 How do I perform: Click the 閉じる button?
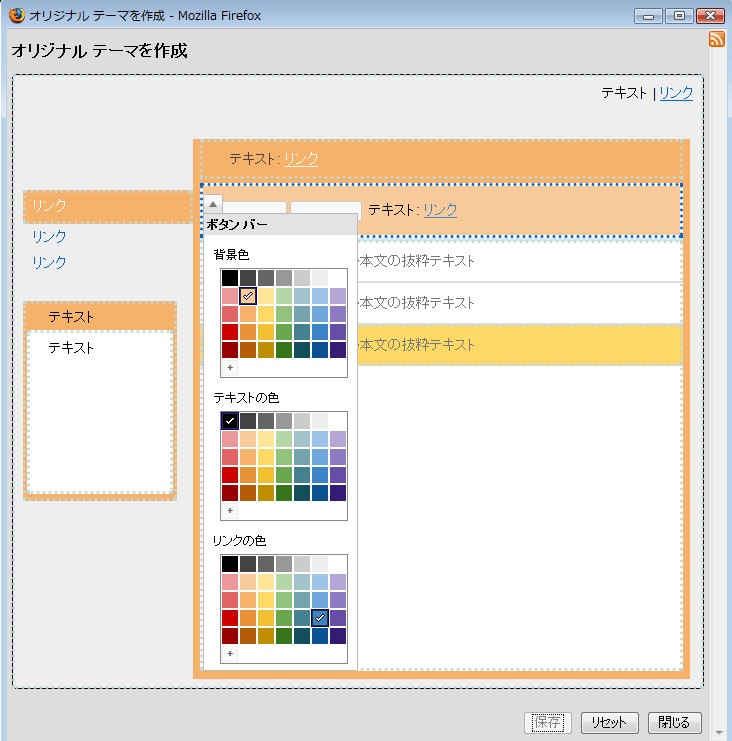click(674, 723)
